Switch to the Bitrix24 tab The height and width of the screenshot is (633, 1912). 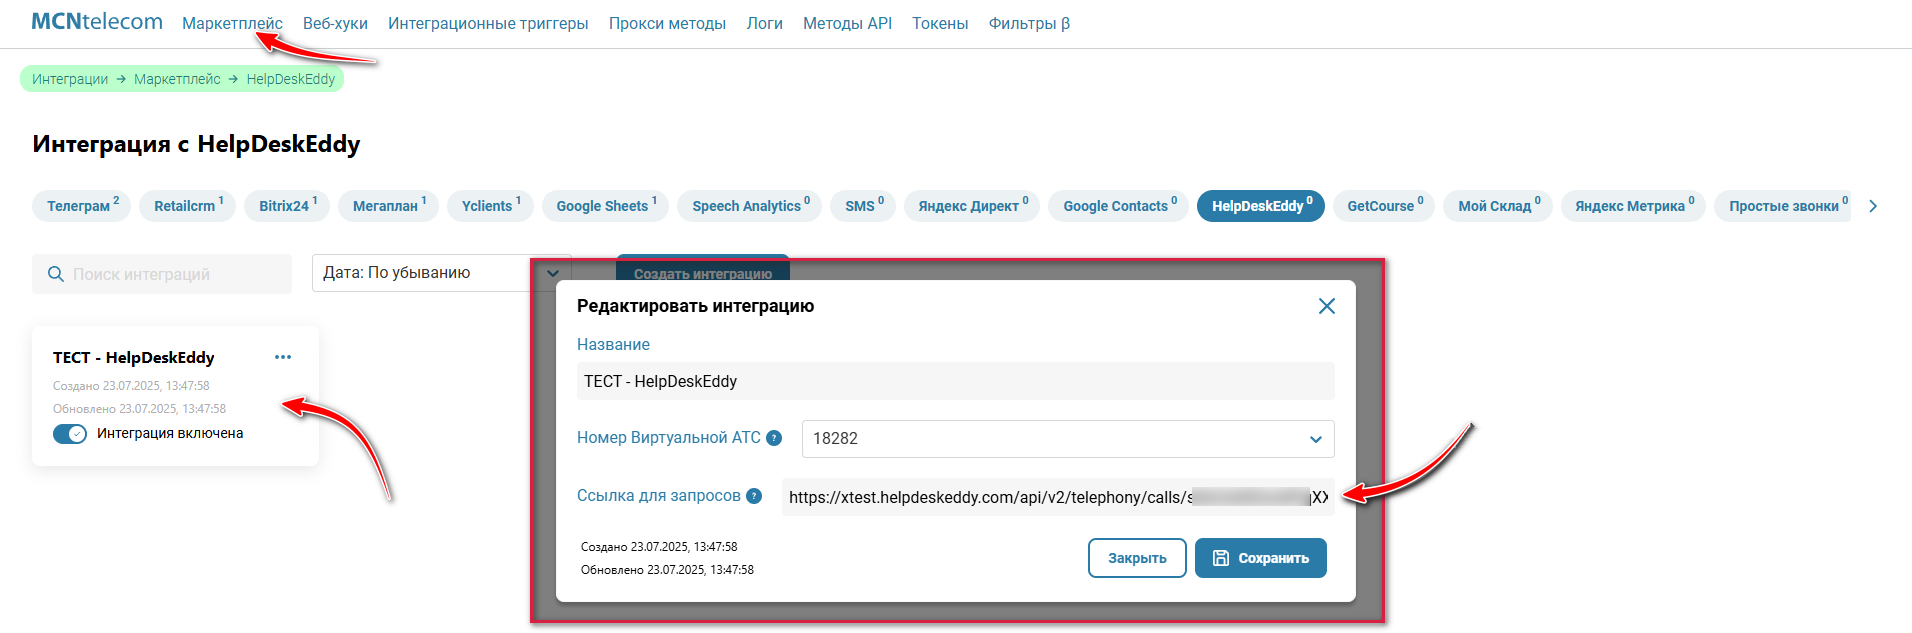[x=287, y=205]
